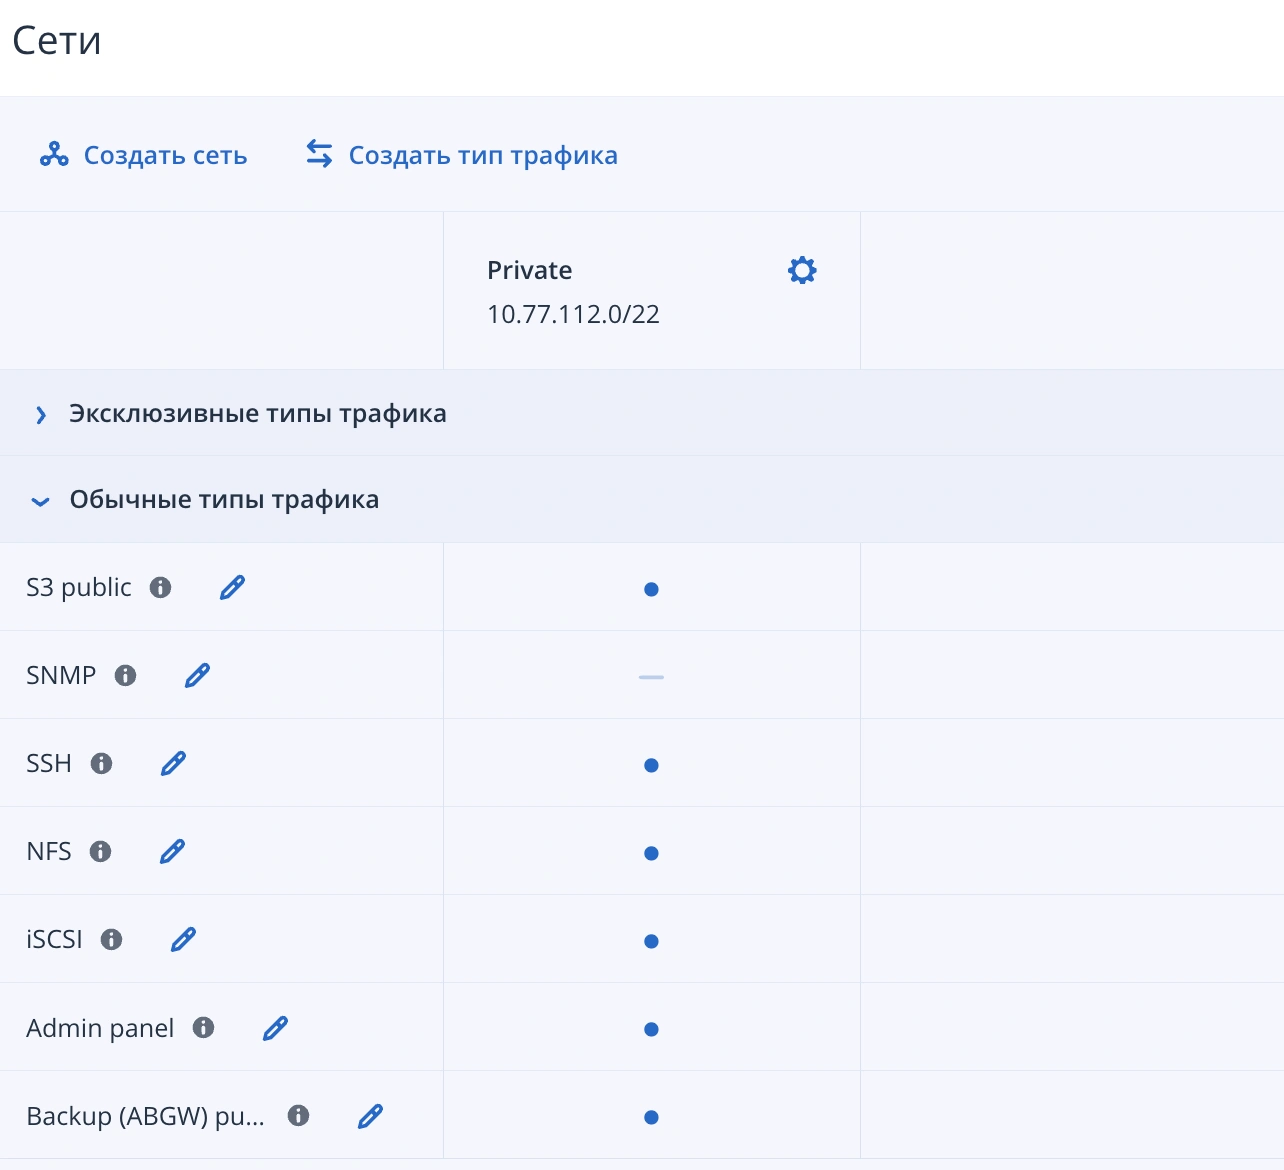Edit the Admin panel traffic type

click(275, 1028)
